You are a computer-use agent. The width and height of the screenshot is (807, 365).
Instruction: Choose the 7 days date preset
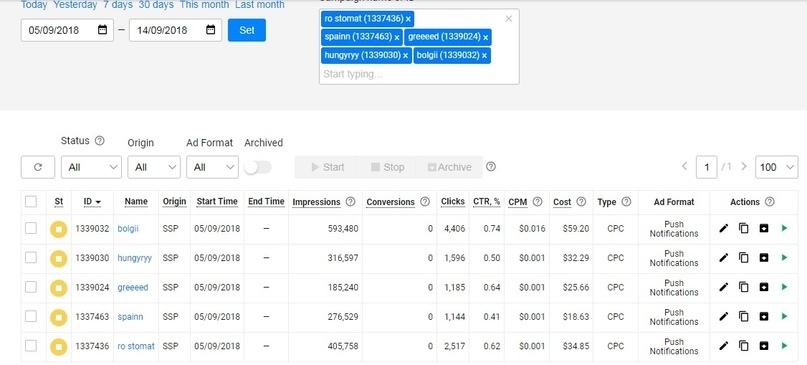pyautogui.click(x=117, y=5)
